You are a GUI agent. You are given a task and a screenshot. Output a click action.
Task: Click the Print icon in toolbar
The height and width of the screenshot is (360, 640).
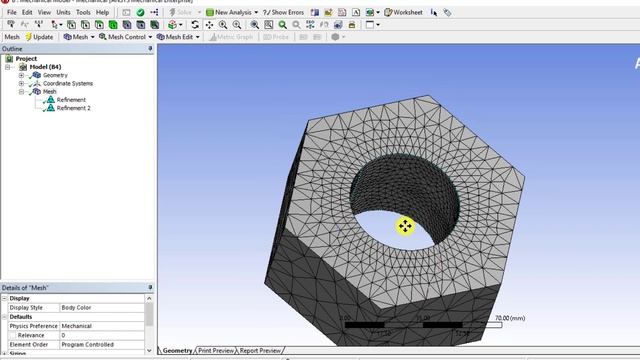coord(352,25)
